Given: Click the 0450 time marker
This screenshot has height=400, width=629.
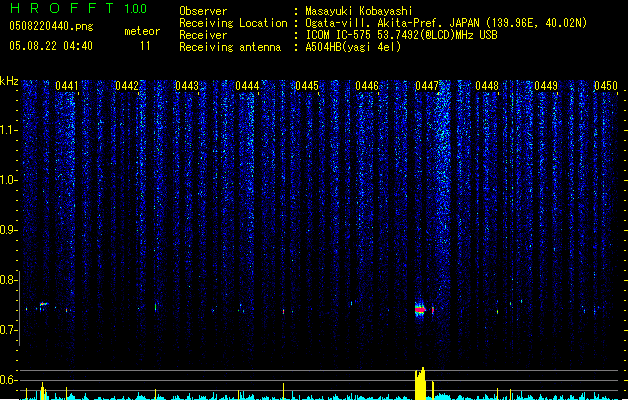Looking at the screenshot, I should click(606, 86).
